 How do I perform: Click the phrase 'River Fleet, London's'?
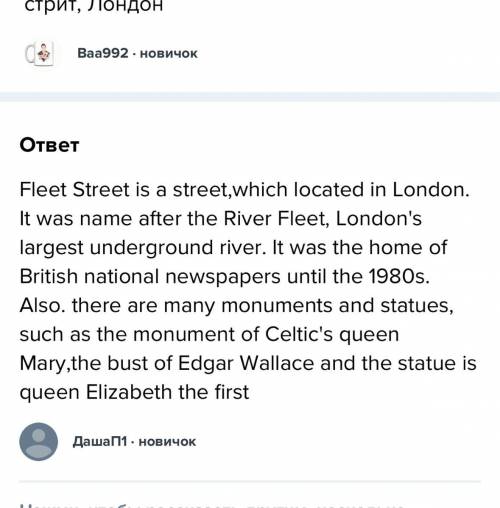(x=322, y=219)
